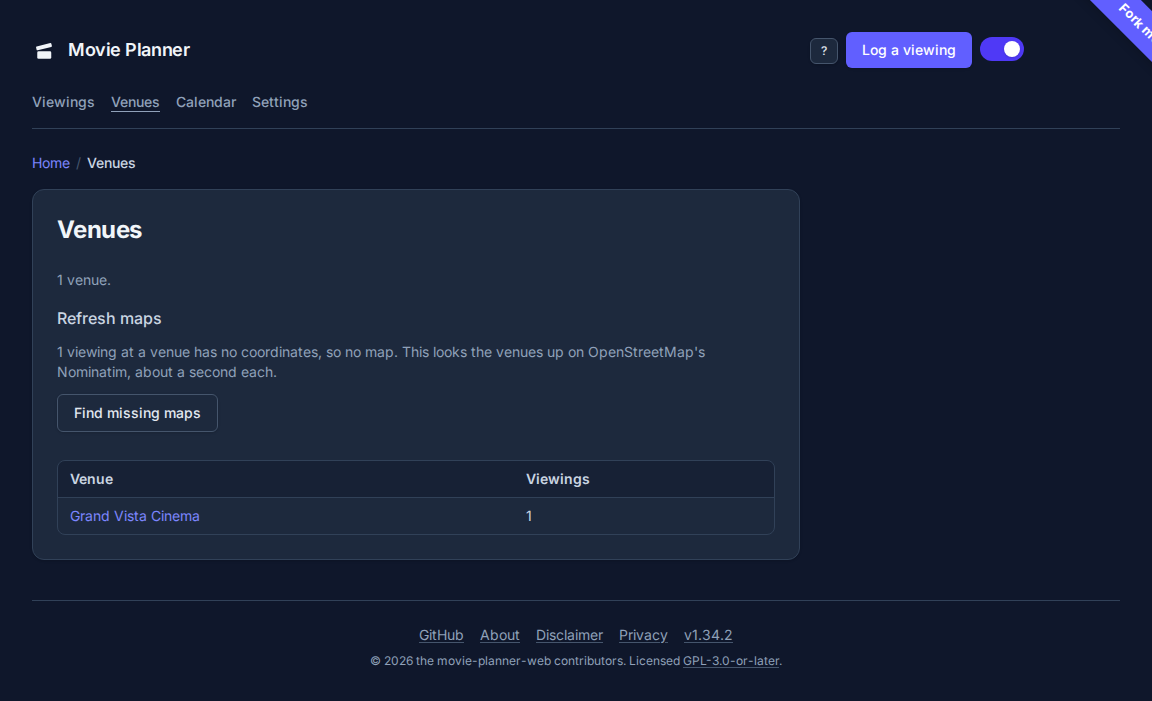The image size is (1152, 701).
Task: Open the Calendar nav tab
Action: point(206,102)
